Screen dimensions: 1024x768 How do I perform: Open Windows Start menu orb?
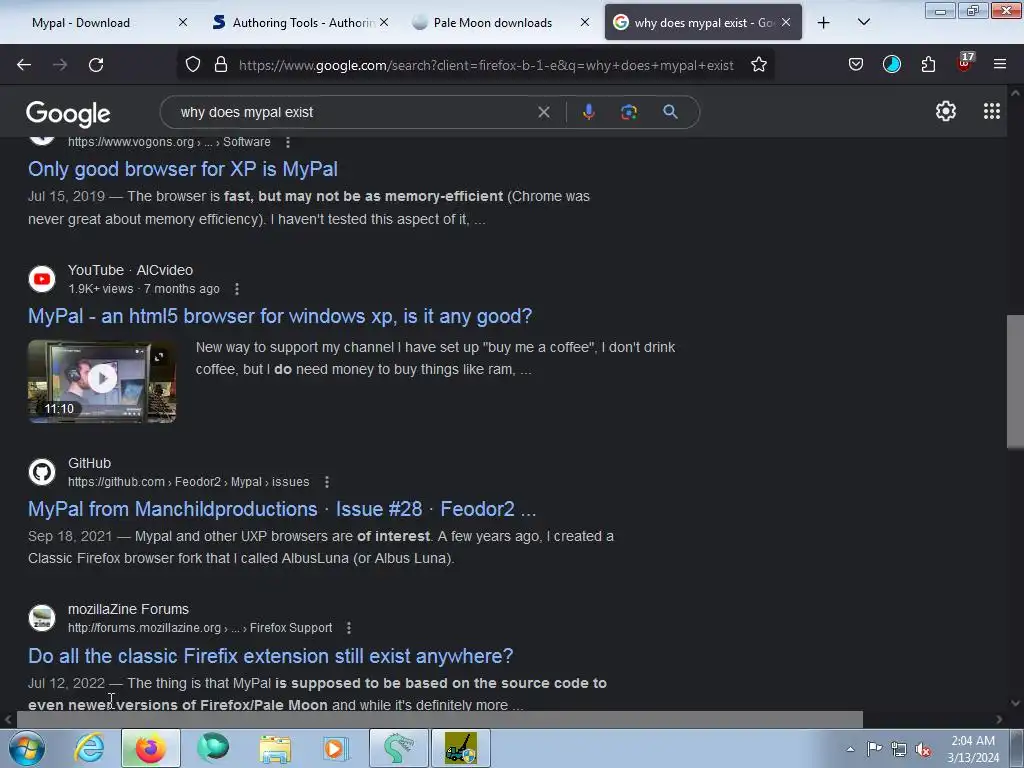(x=26, y=748)
